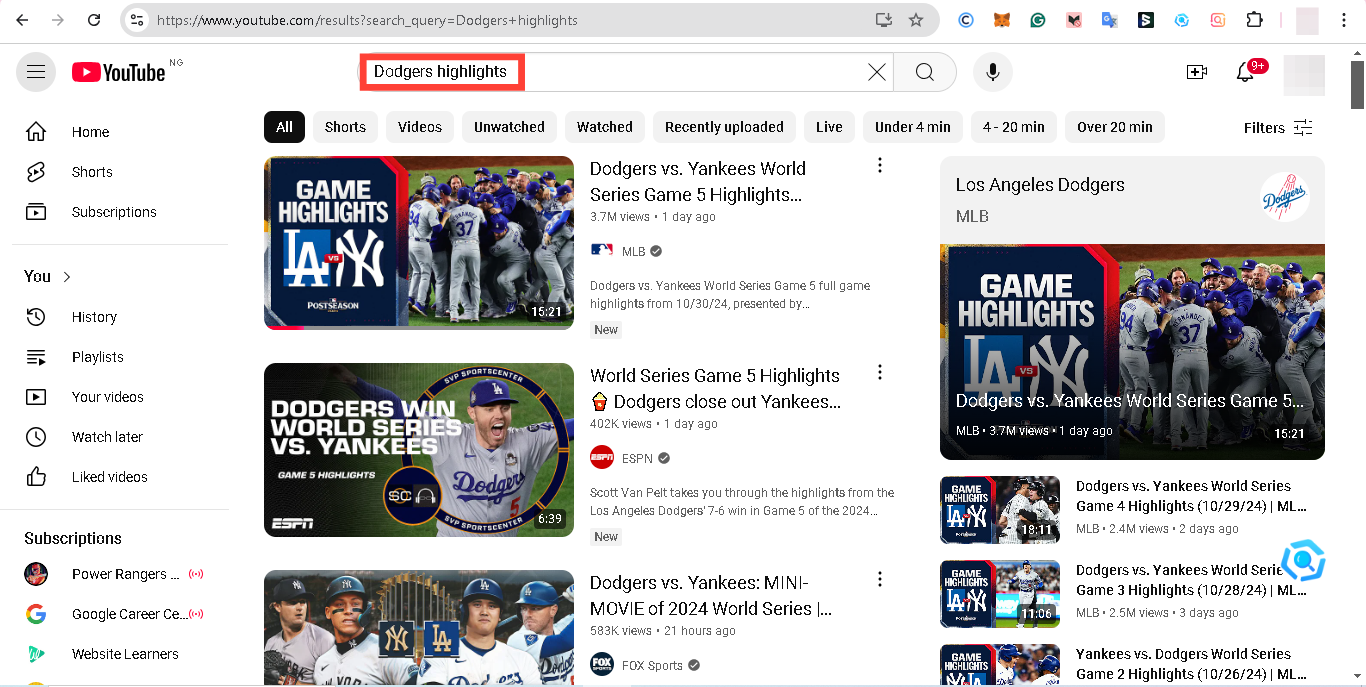Open Filters options
Viewport: 1366px width, 687px height.
click(x=1278, y=127)
